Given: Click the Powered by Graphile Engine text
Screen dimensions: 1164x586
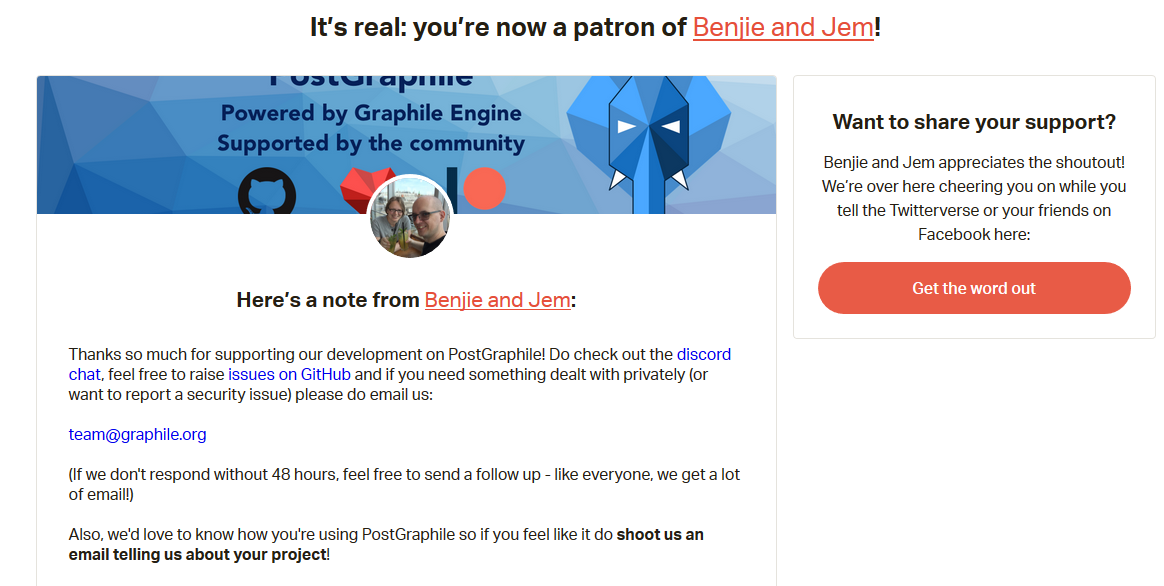Looking at the screenshot, I should pos(371,113).
